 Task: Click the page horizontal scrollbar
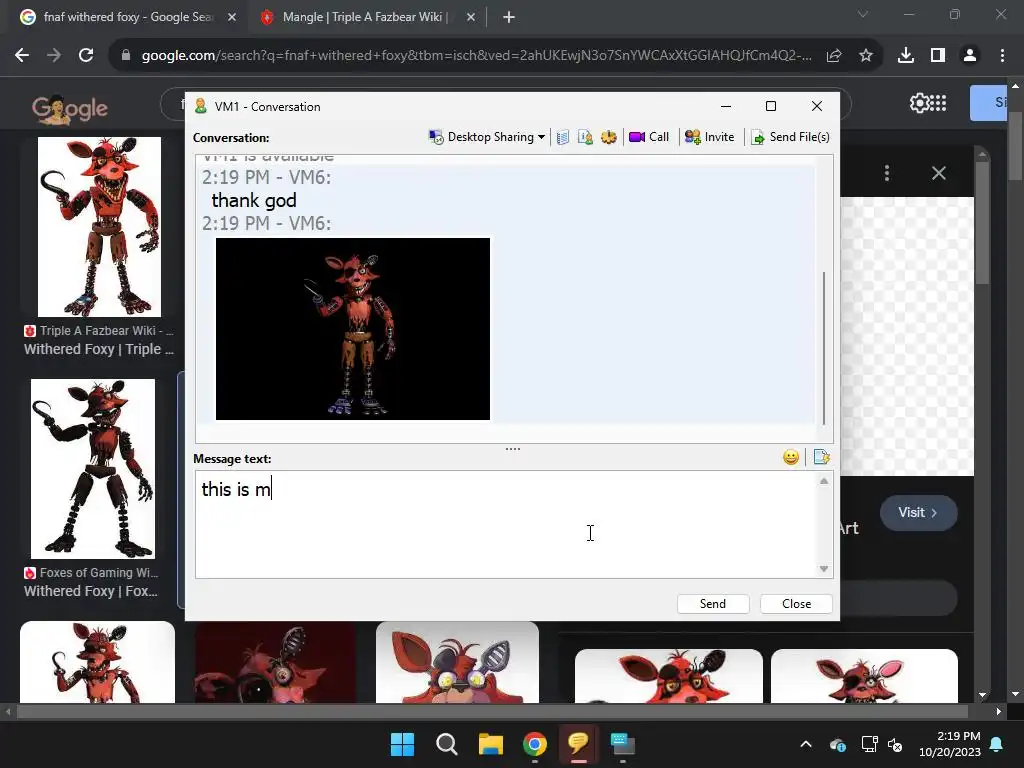point(492,711)
